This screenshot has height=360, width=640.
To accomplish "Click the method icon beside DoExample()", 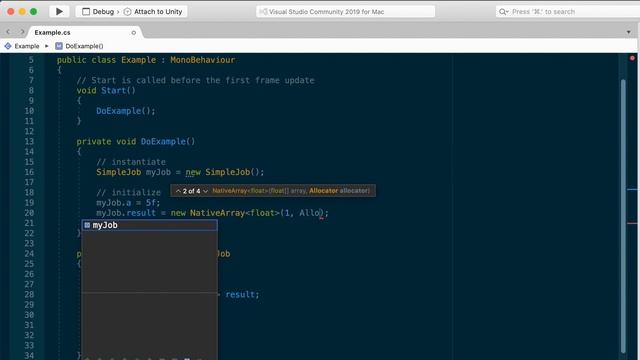I will 59,46.
